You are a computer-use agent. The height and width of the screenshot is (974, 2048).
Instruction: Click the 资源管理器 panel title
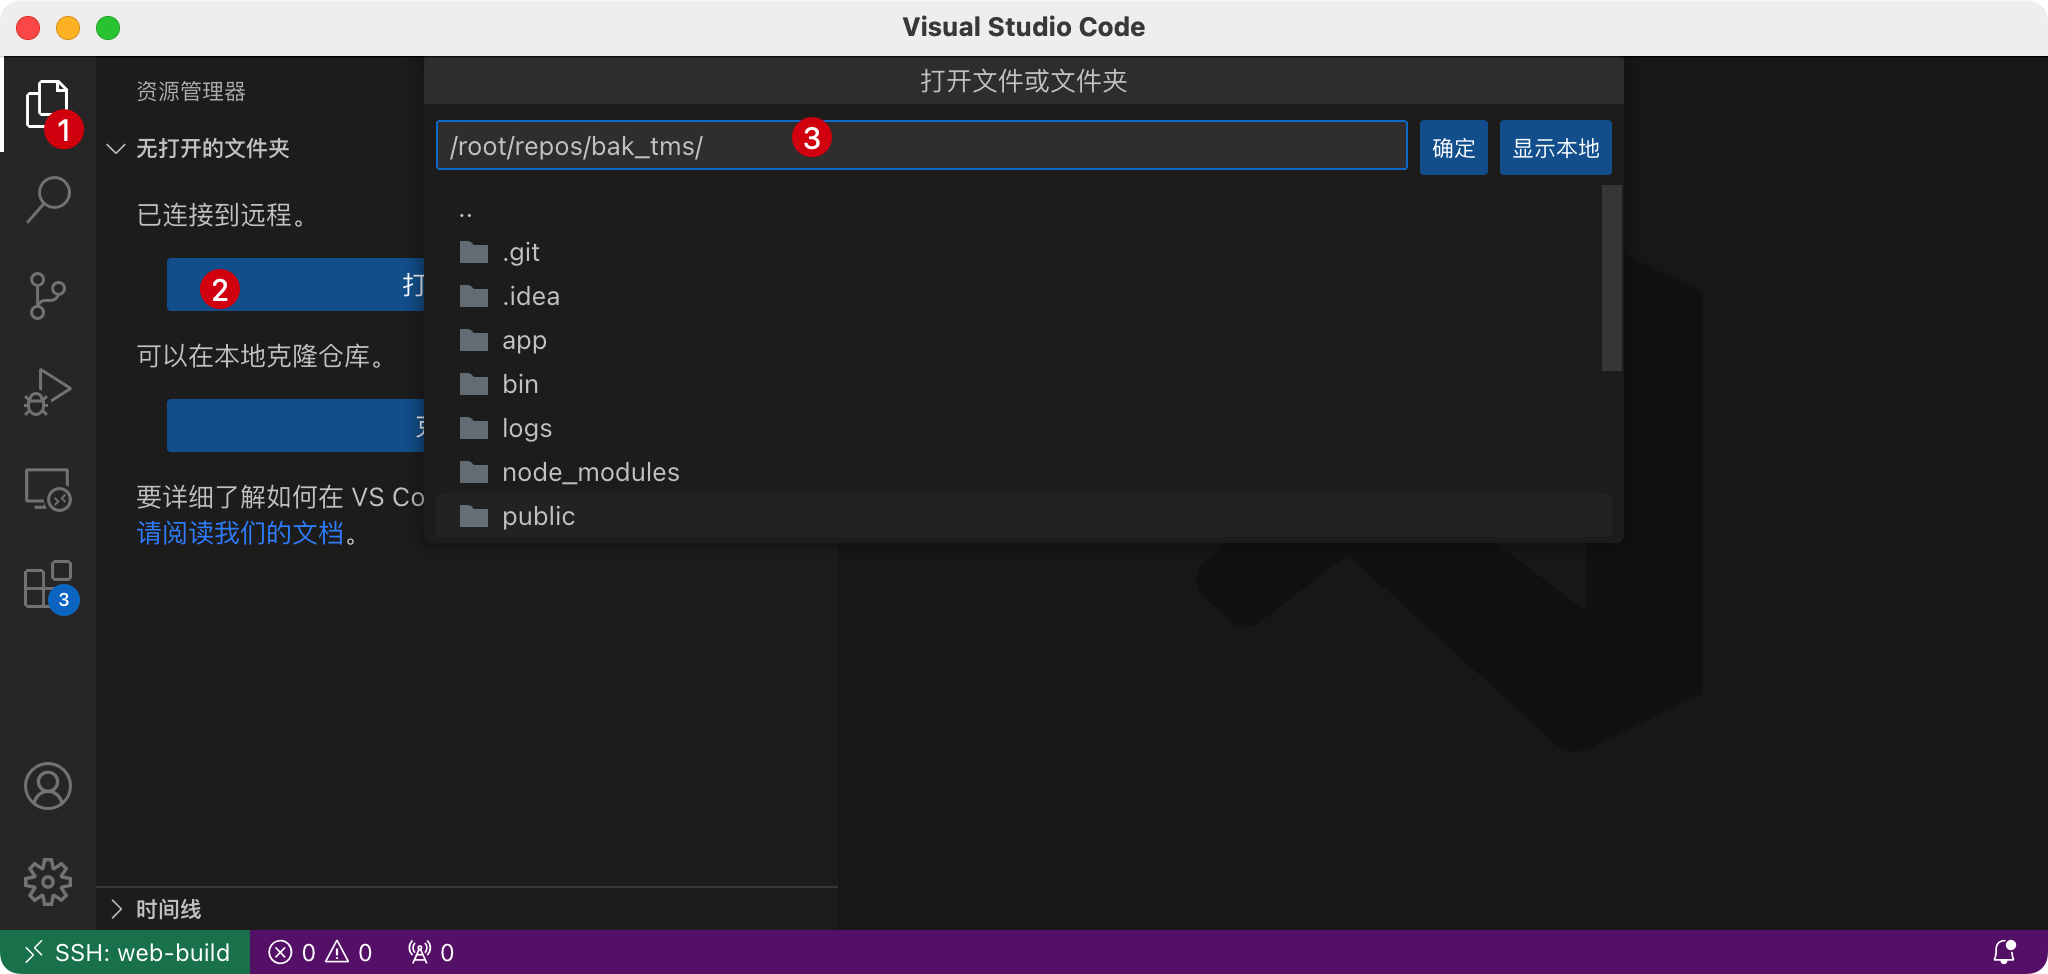[x=190, y=92]
